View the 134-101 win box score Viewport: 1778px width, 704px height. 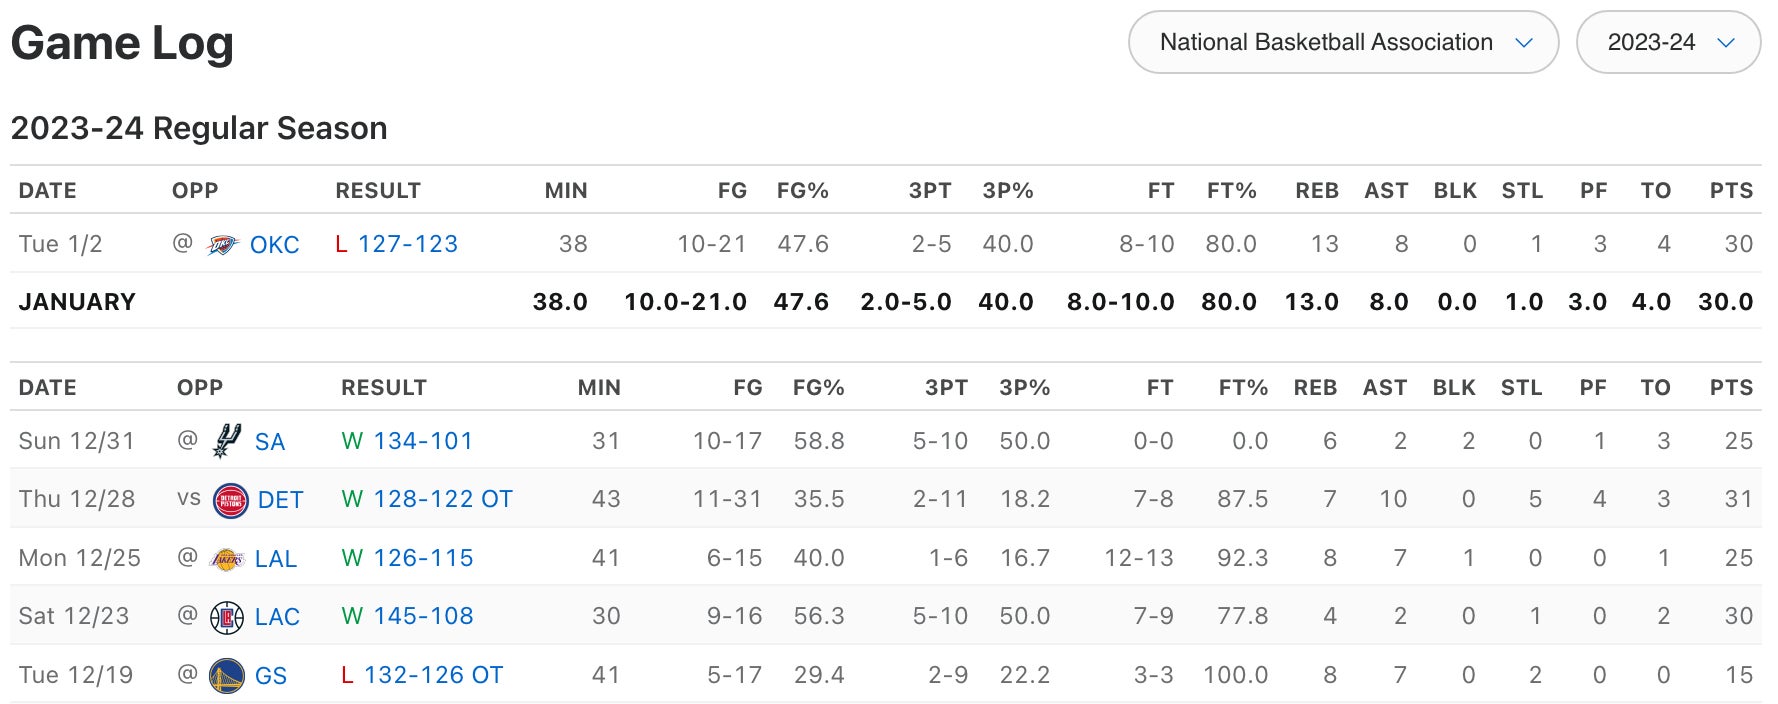(x=422, y=441)
